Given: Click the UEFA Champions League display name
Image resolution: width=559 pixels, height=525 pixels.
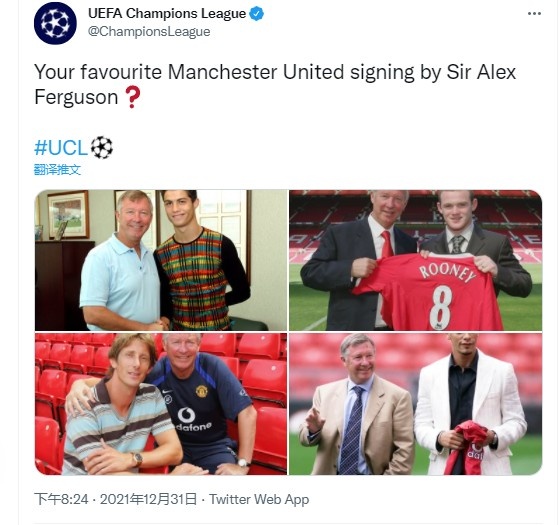Looking at the screenshot, I should 167,14.
